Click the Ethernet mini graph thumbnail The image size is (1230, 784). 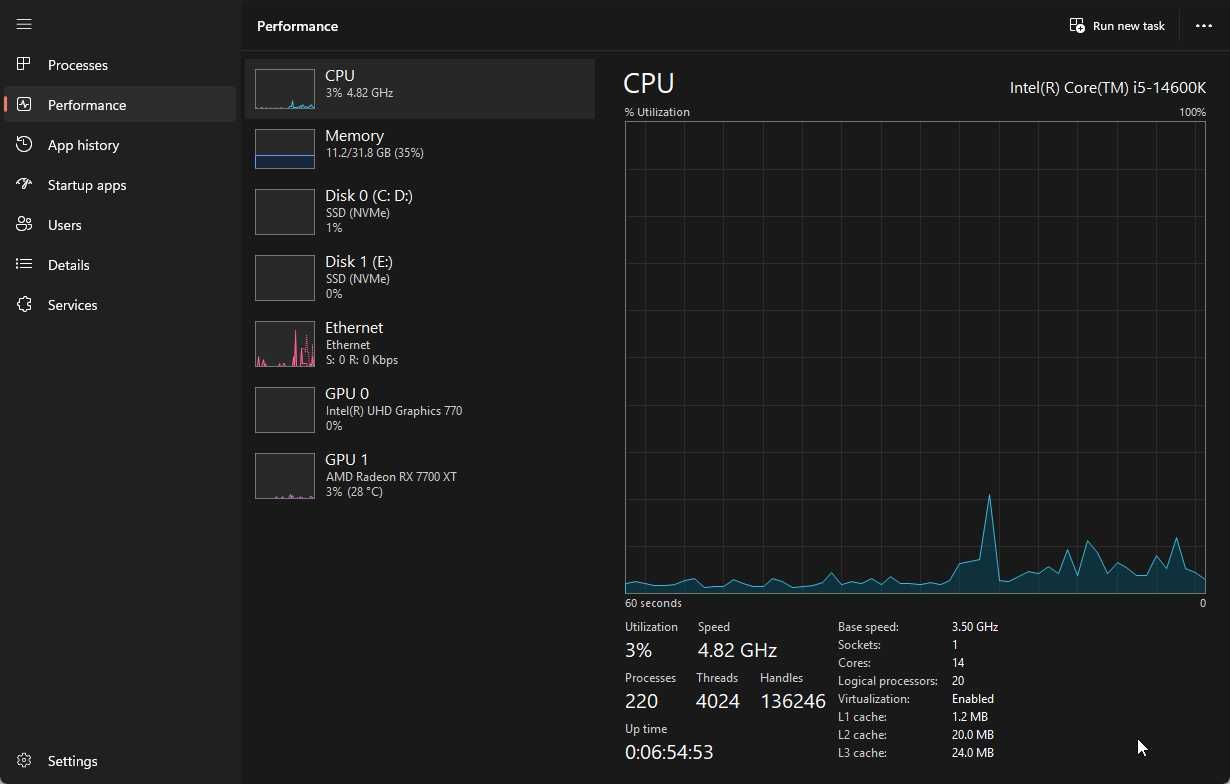pyautogui.click(x=285, y=344)
